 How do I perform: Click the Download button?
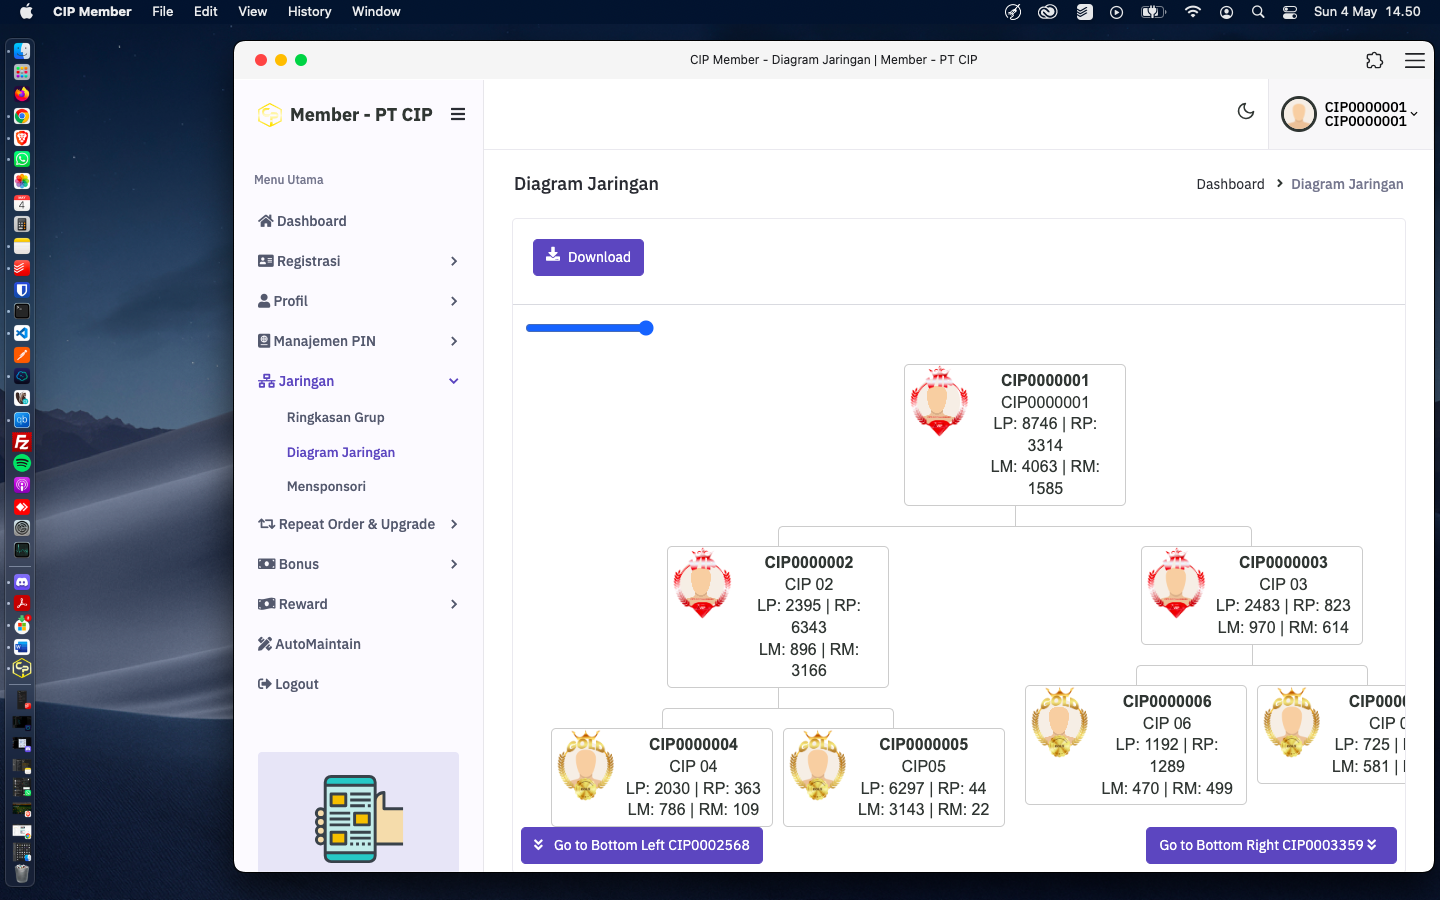[588, 257]
